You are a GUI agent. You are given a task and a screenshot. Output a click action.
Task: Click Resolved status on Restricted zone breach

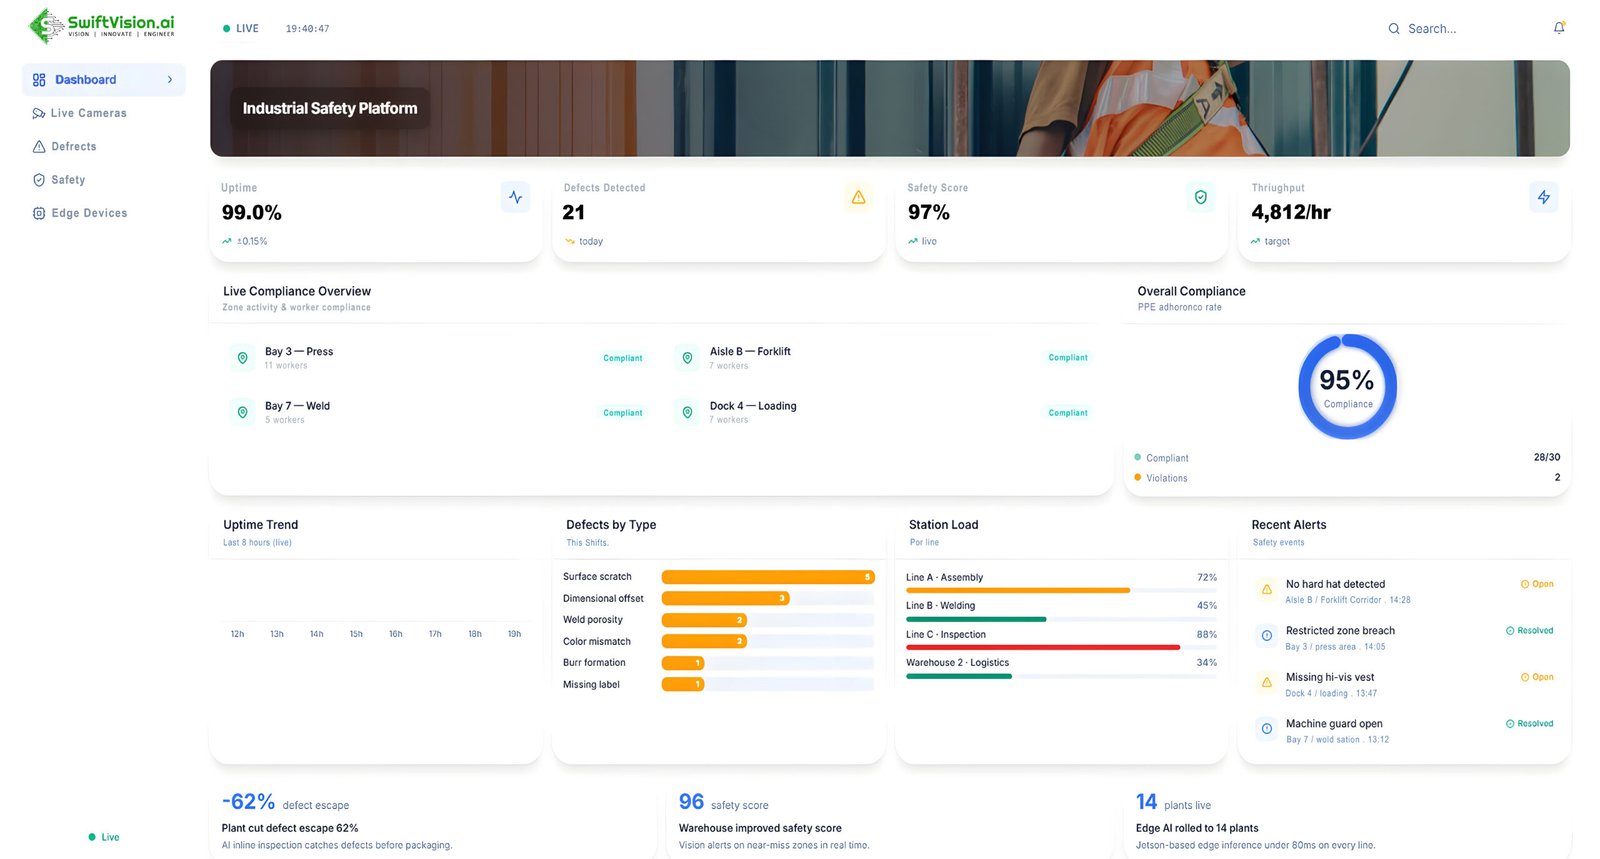(1530, 631)
